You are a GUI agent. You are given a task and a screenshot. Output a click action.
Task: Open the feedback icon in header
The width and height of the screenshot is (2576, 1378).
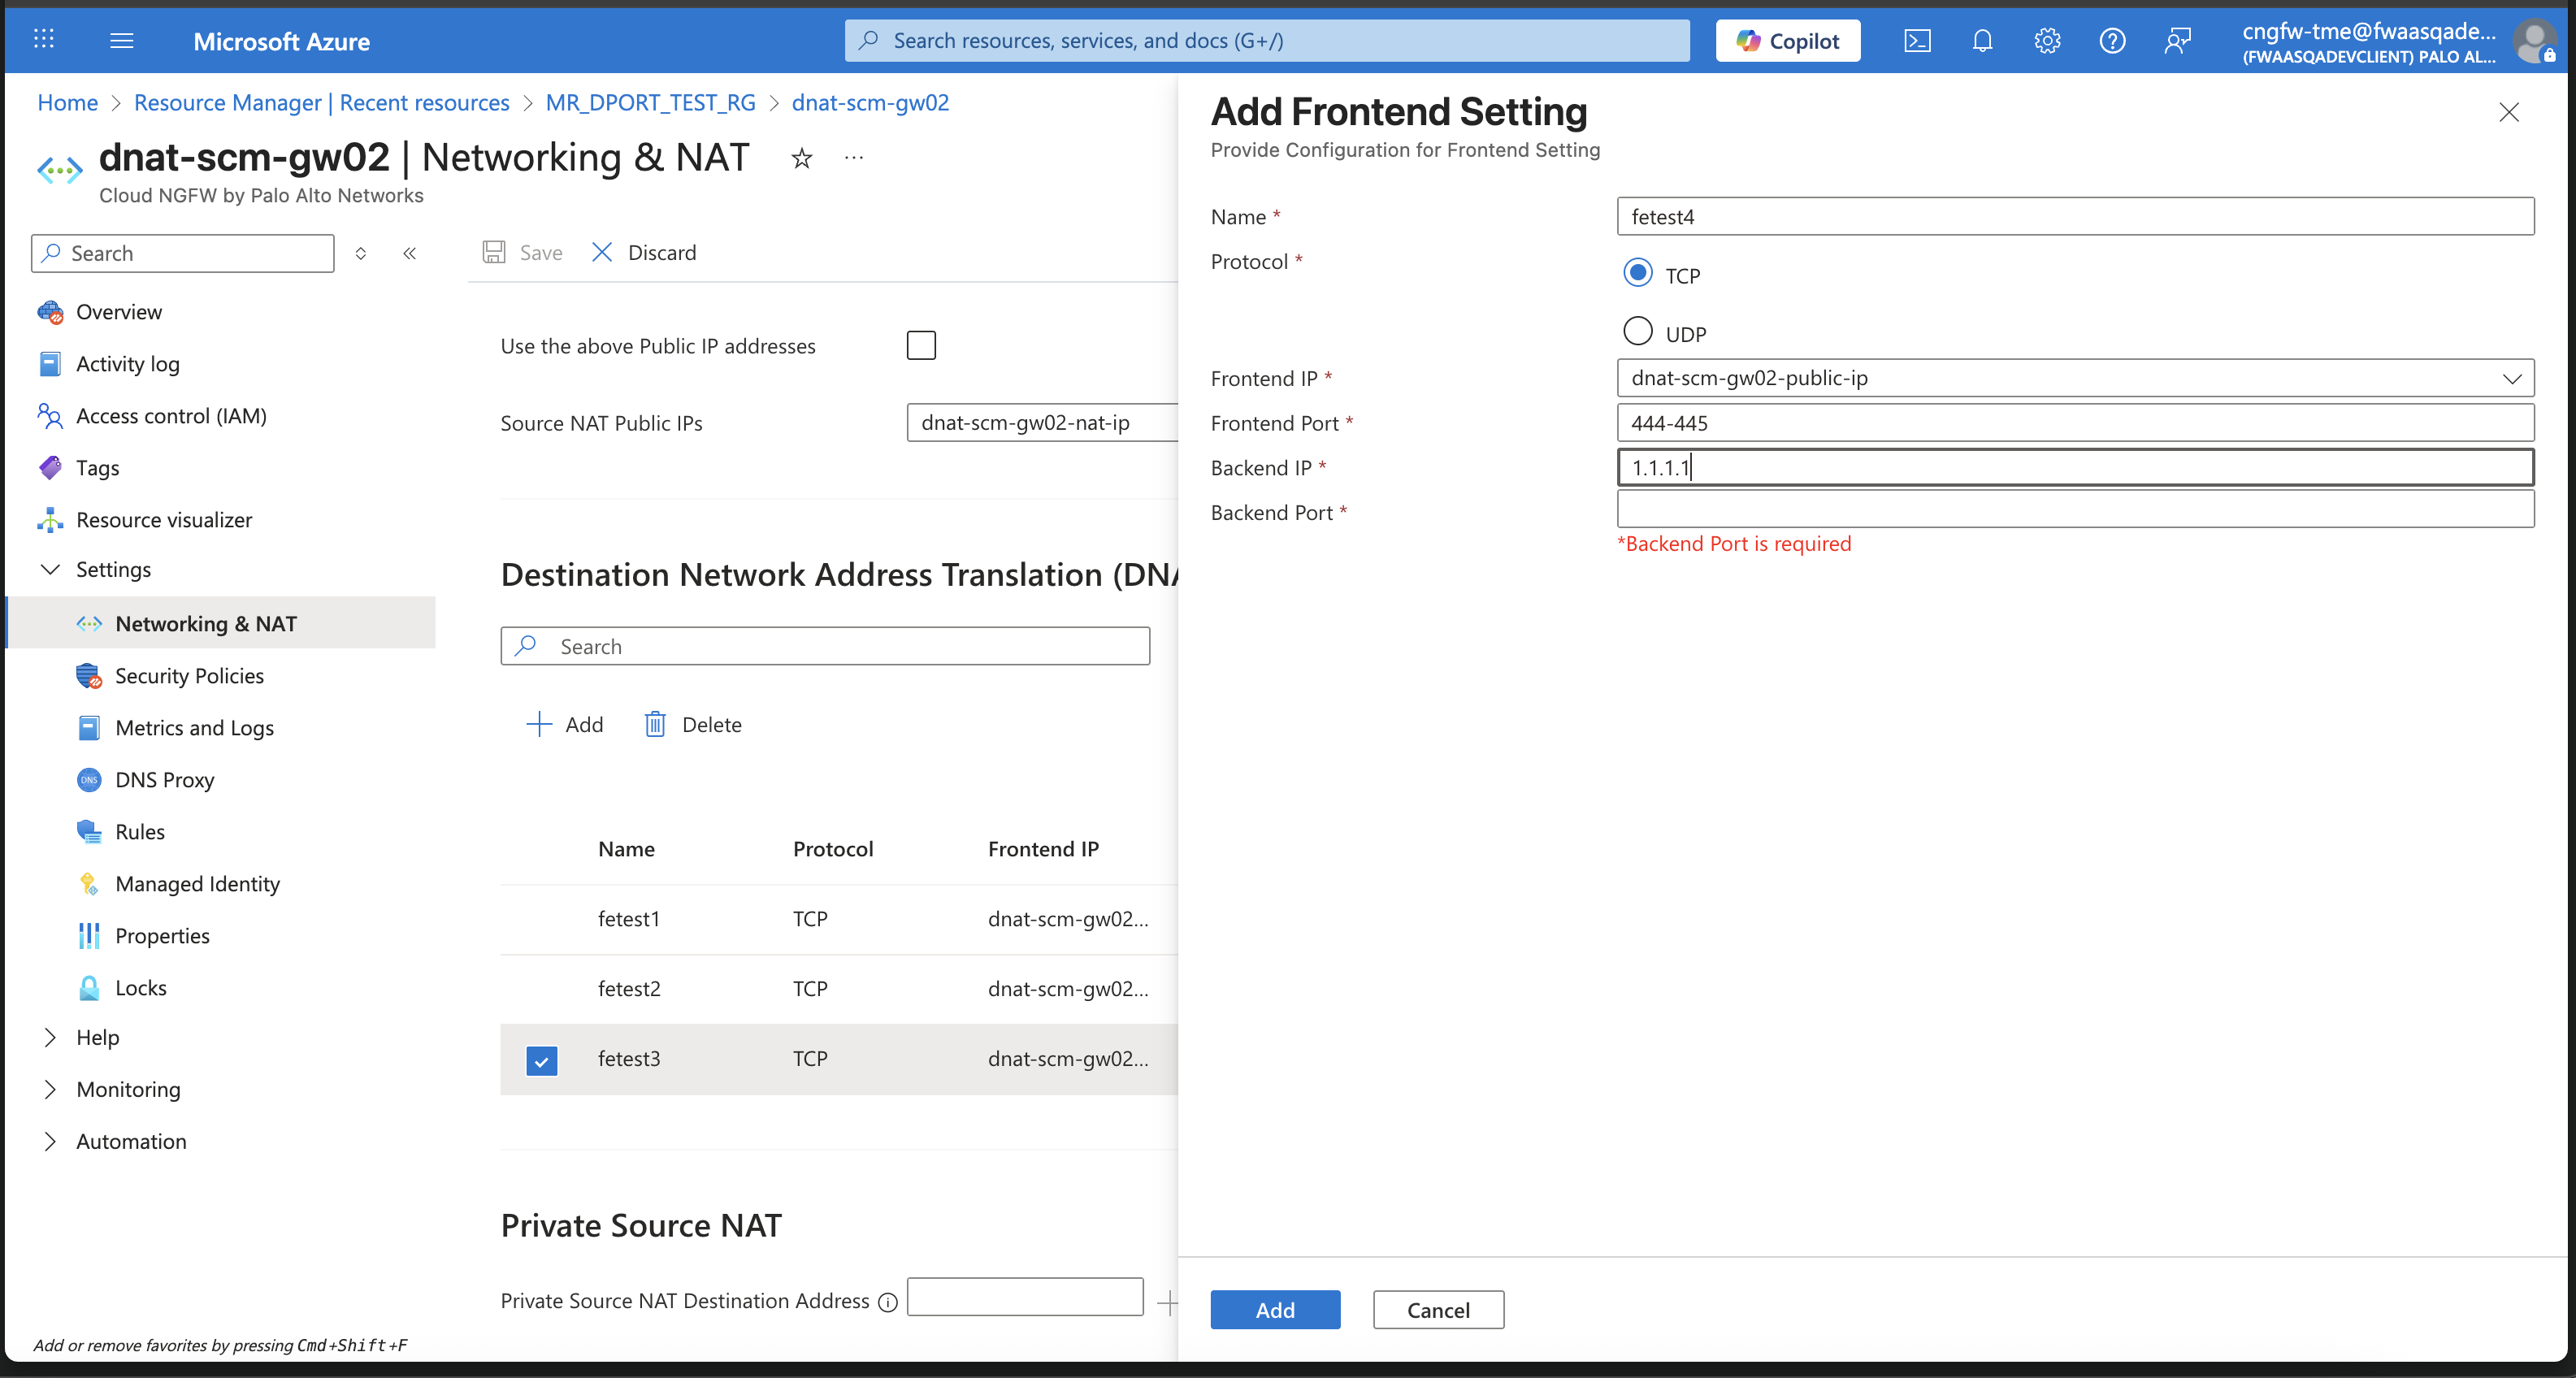click(2177, 41)
